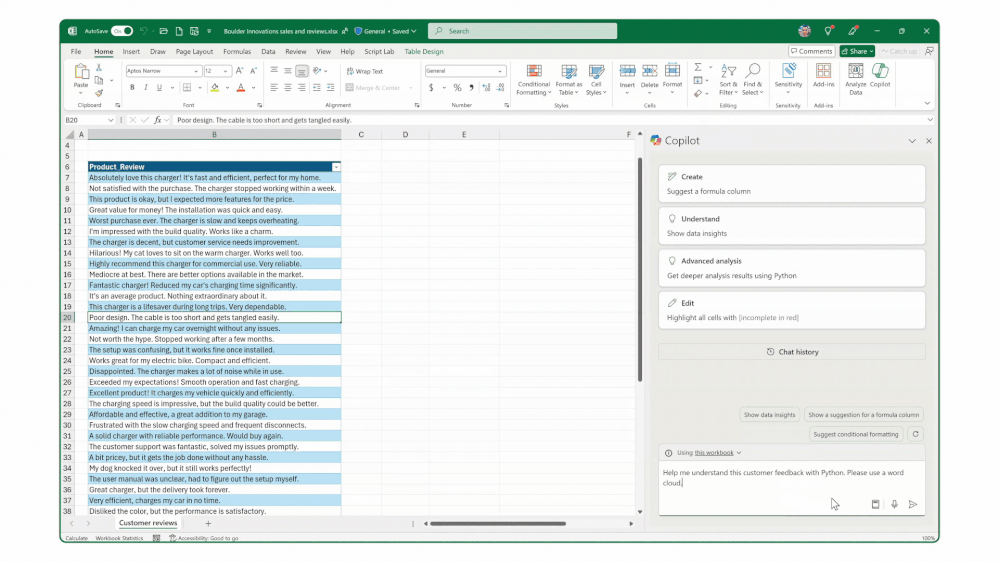Click the Chat history button

[x=791, y=352]
